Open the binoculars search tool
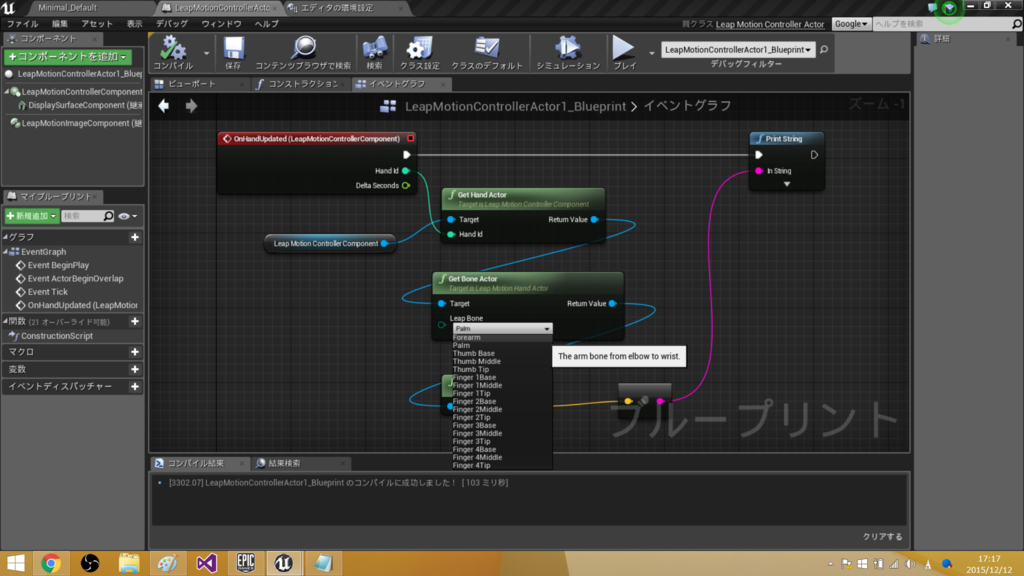This screenshot has height=576, width=1024. 374,48
